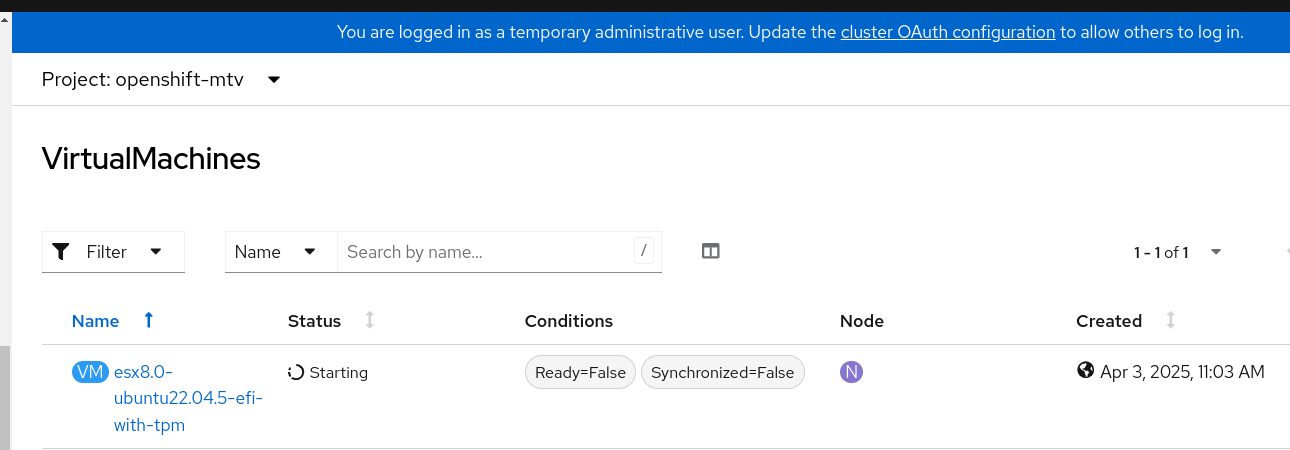1290x450 pixels.
Task: Sort by the Created column header label
Action: point(1109,321)
